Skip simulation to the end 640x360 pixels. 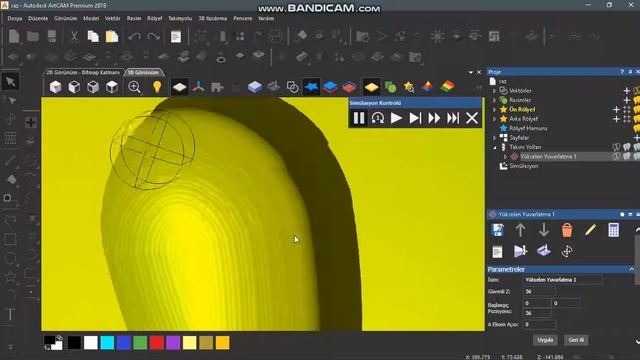pos(453,118)
